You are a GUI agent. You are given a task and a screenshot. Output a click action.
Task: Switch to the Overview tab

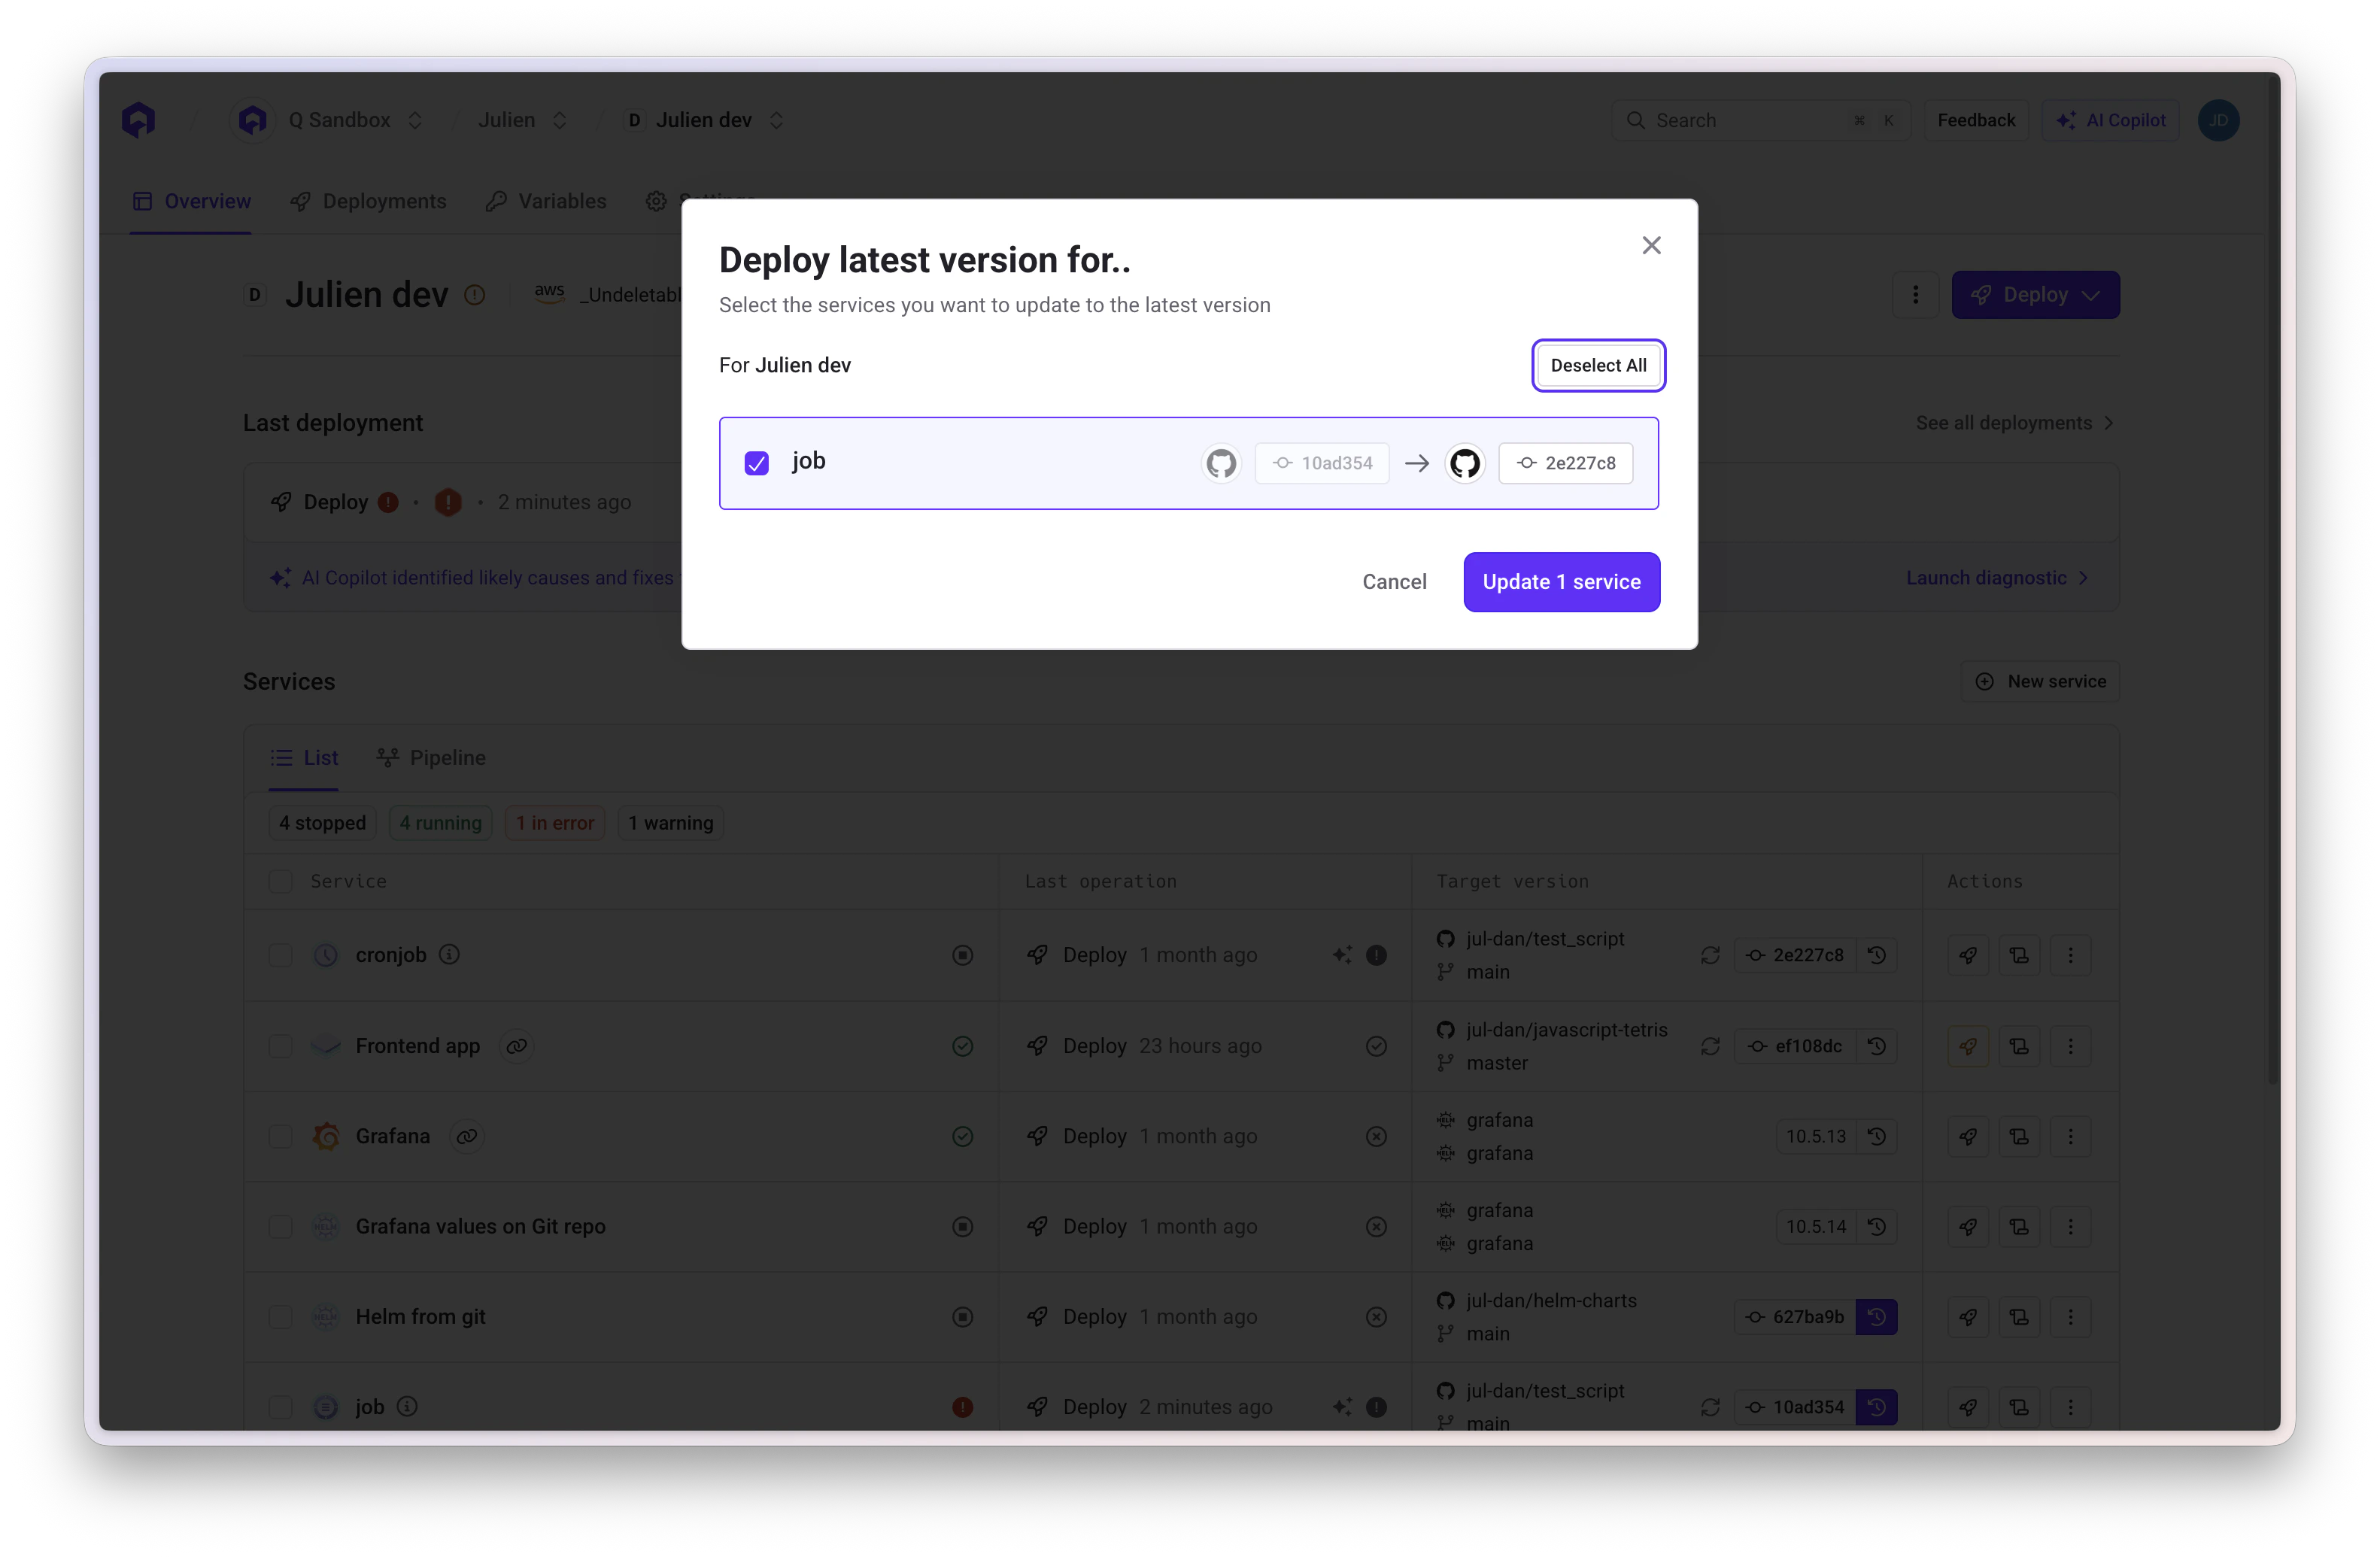(x=191, y=201)
